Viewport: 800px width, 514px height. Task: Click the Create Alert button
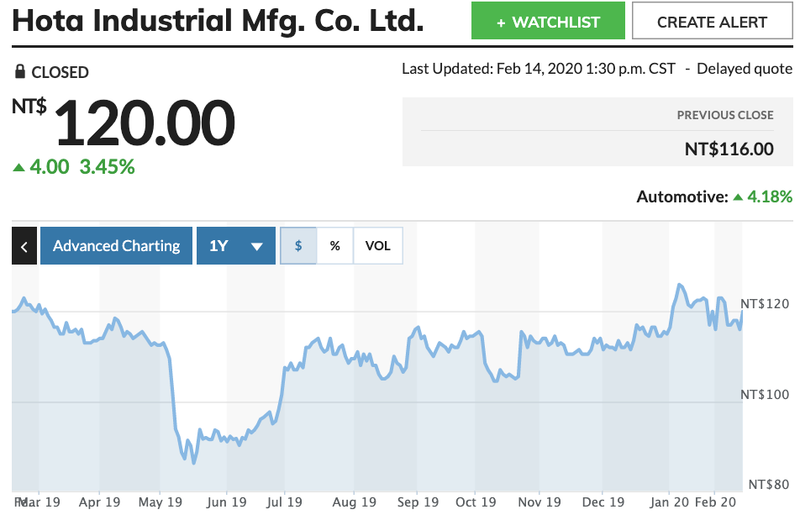[x=712, y=21]
